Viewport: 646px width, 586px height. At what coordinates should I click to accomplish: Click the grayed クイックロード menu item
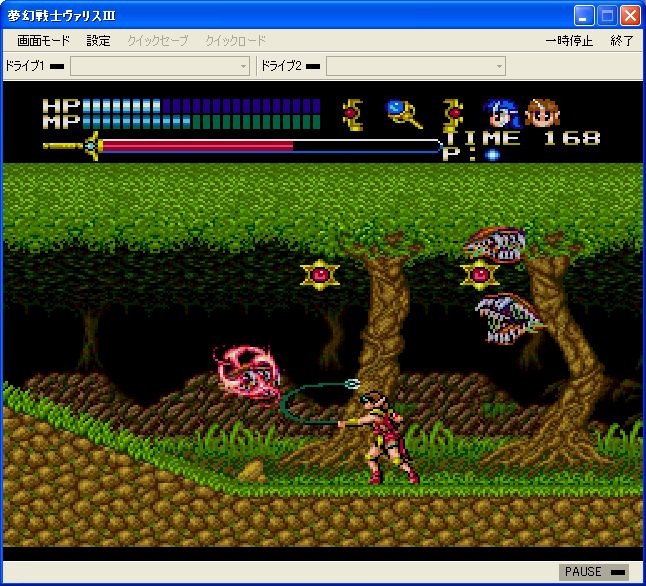click(x=235, y=41)
